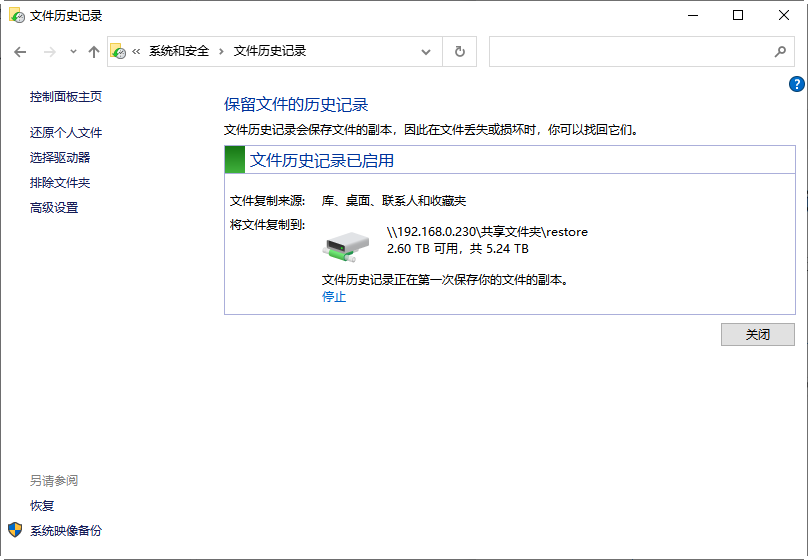
Task: Open the 系统和安全 breadcrumb
Action: (179, 51)
